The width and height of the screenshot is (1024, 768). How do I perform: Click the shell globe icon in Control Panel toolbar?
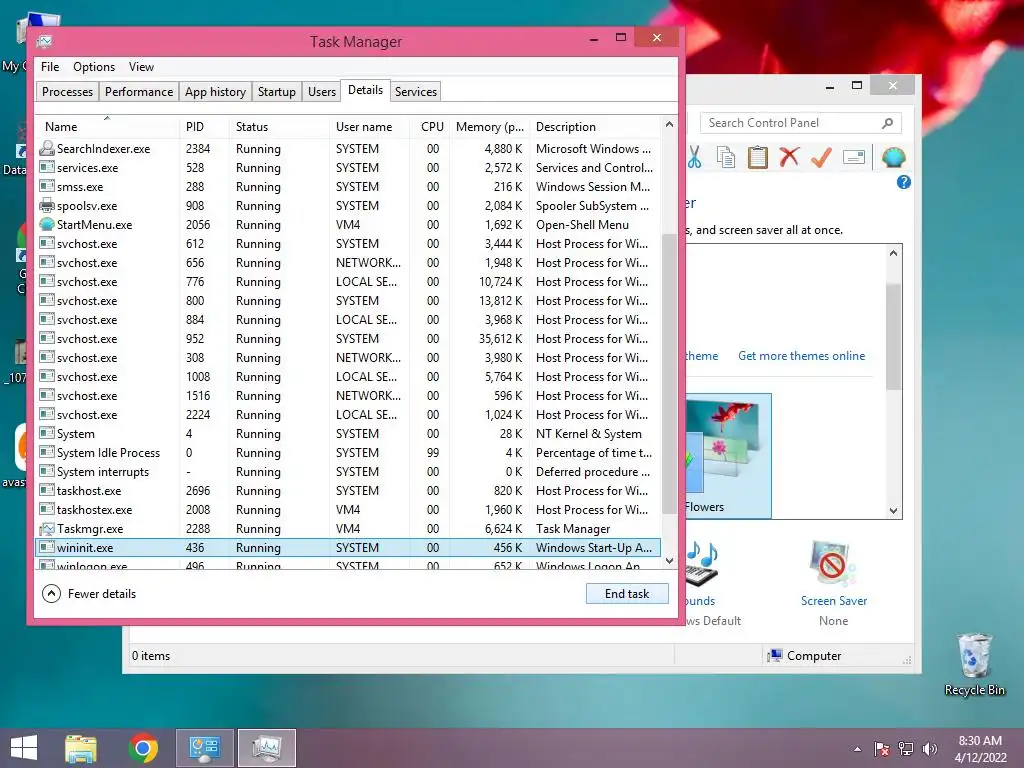893,157
